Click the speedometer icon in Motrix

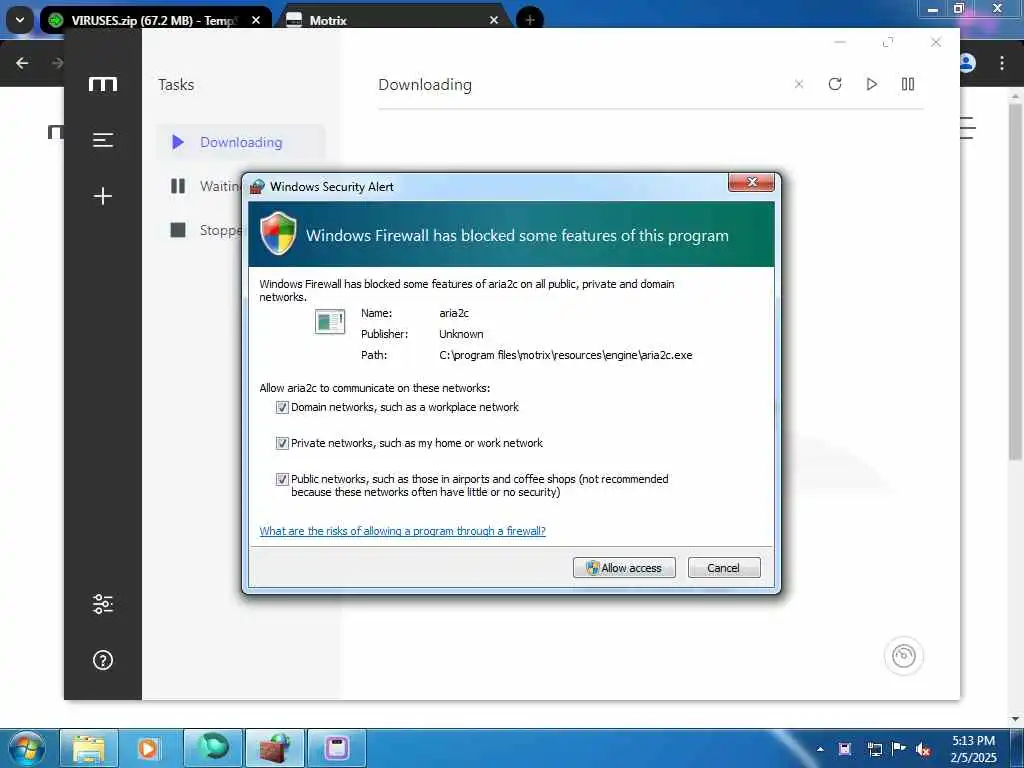tap(904, 656)
